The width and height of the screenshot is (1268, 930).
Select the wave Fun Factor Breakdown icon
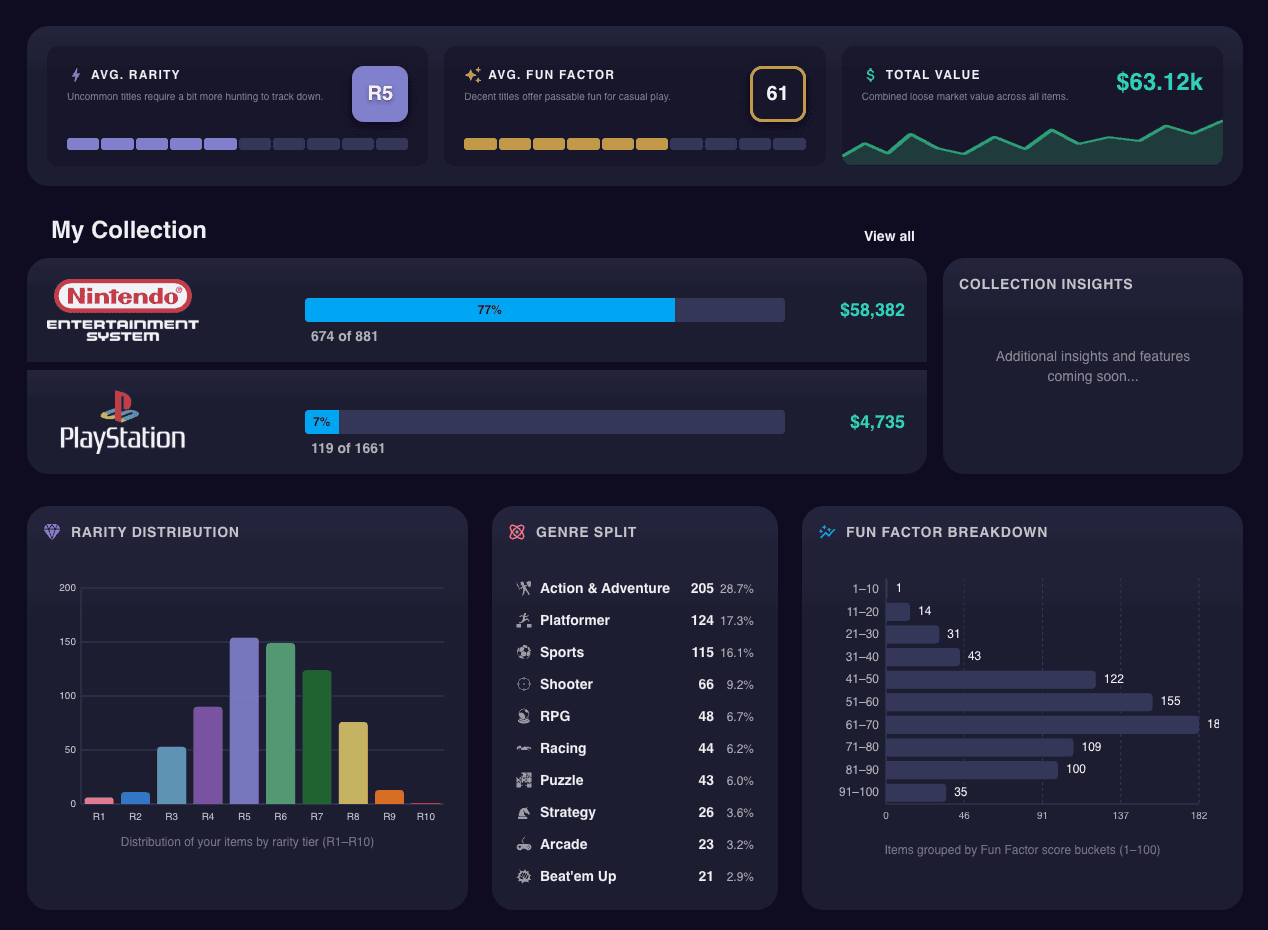[x=826, y=531]
